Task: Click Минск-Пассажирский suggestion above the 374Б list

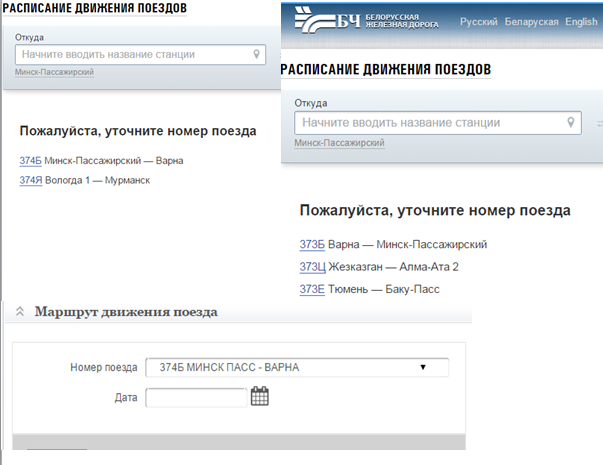Action: click(x=55, y=73)
